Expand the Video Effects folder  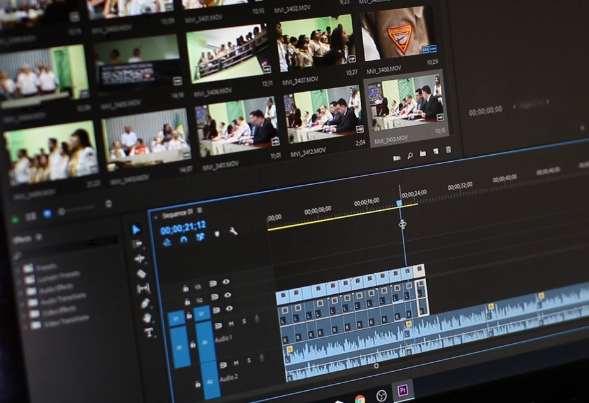tap(24, 314)
